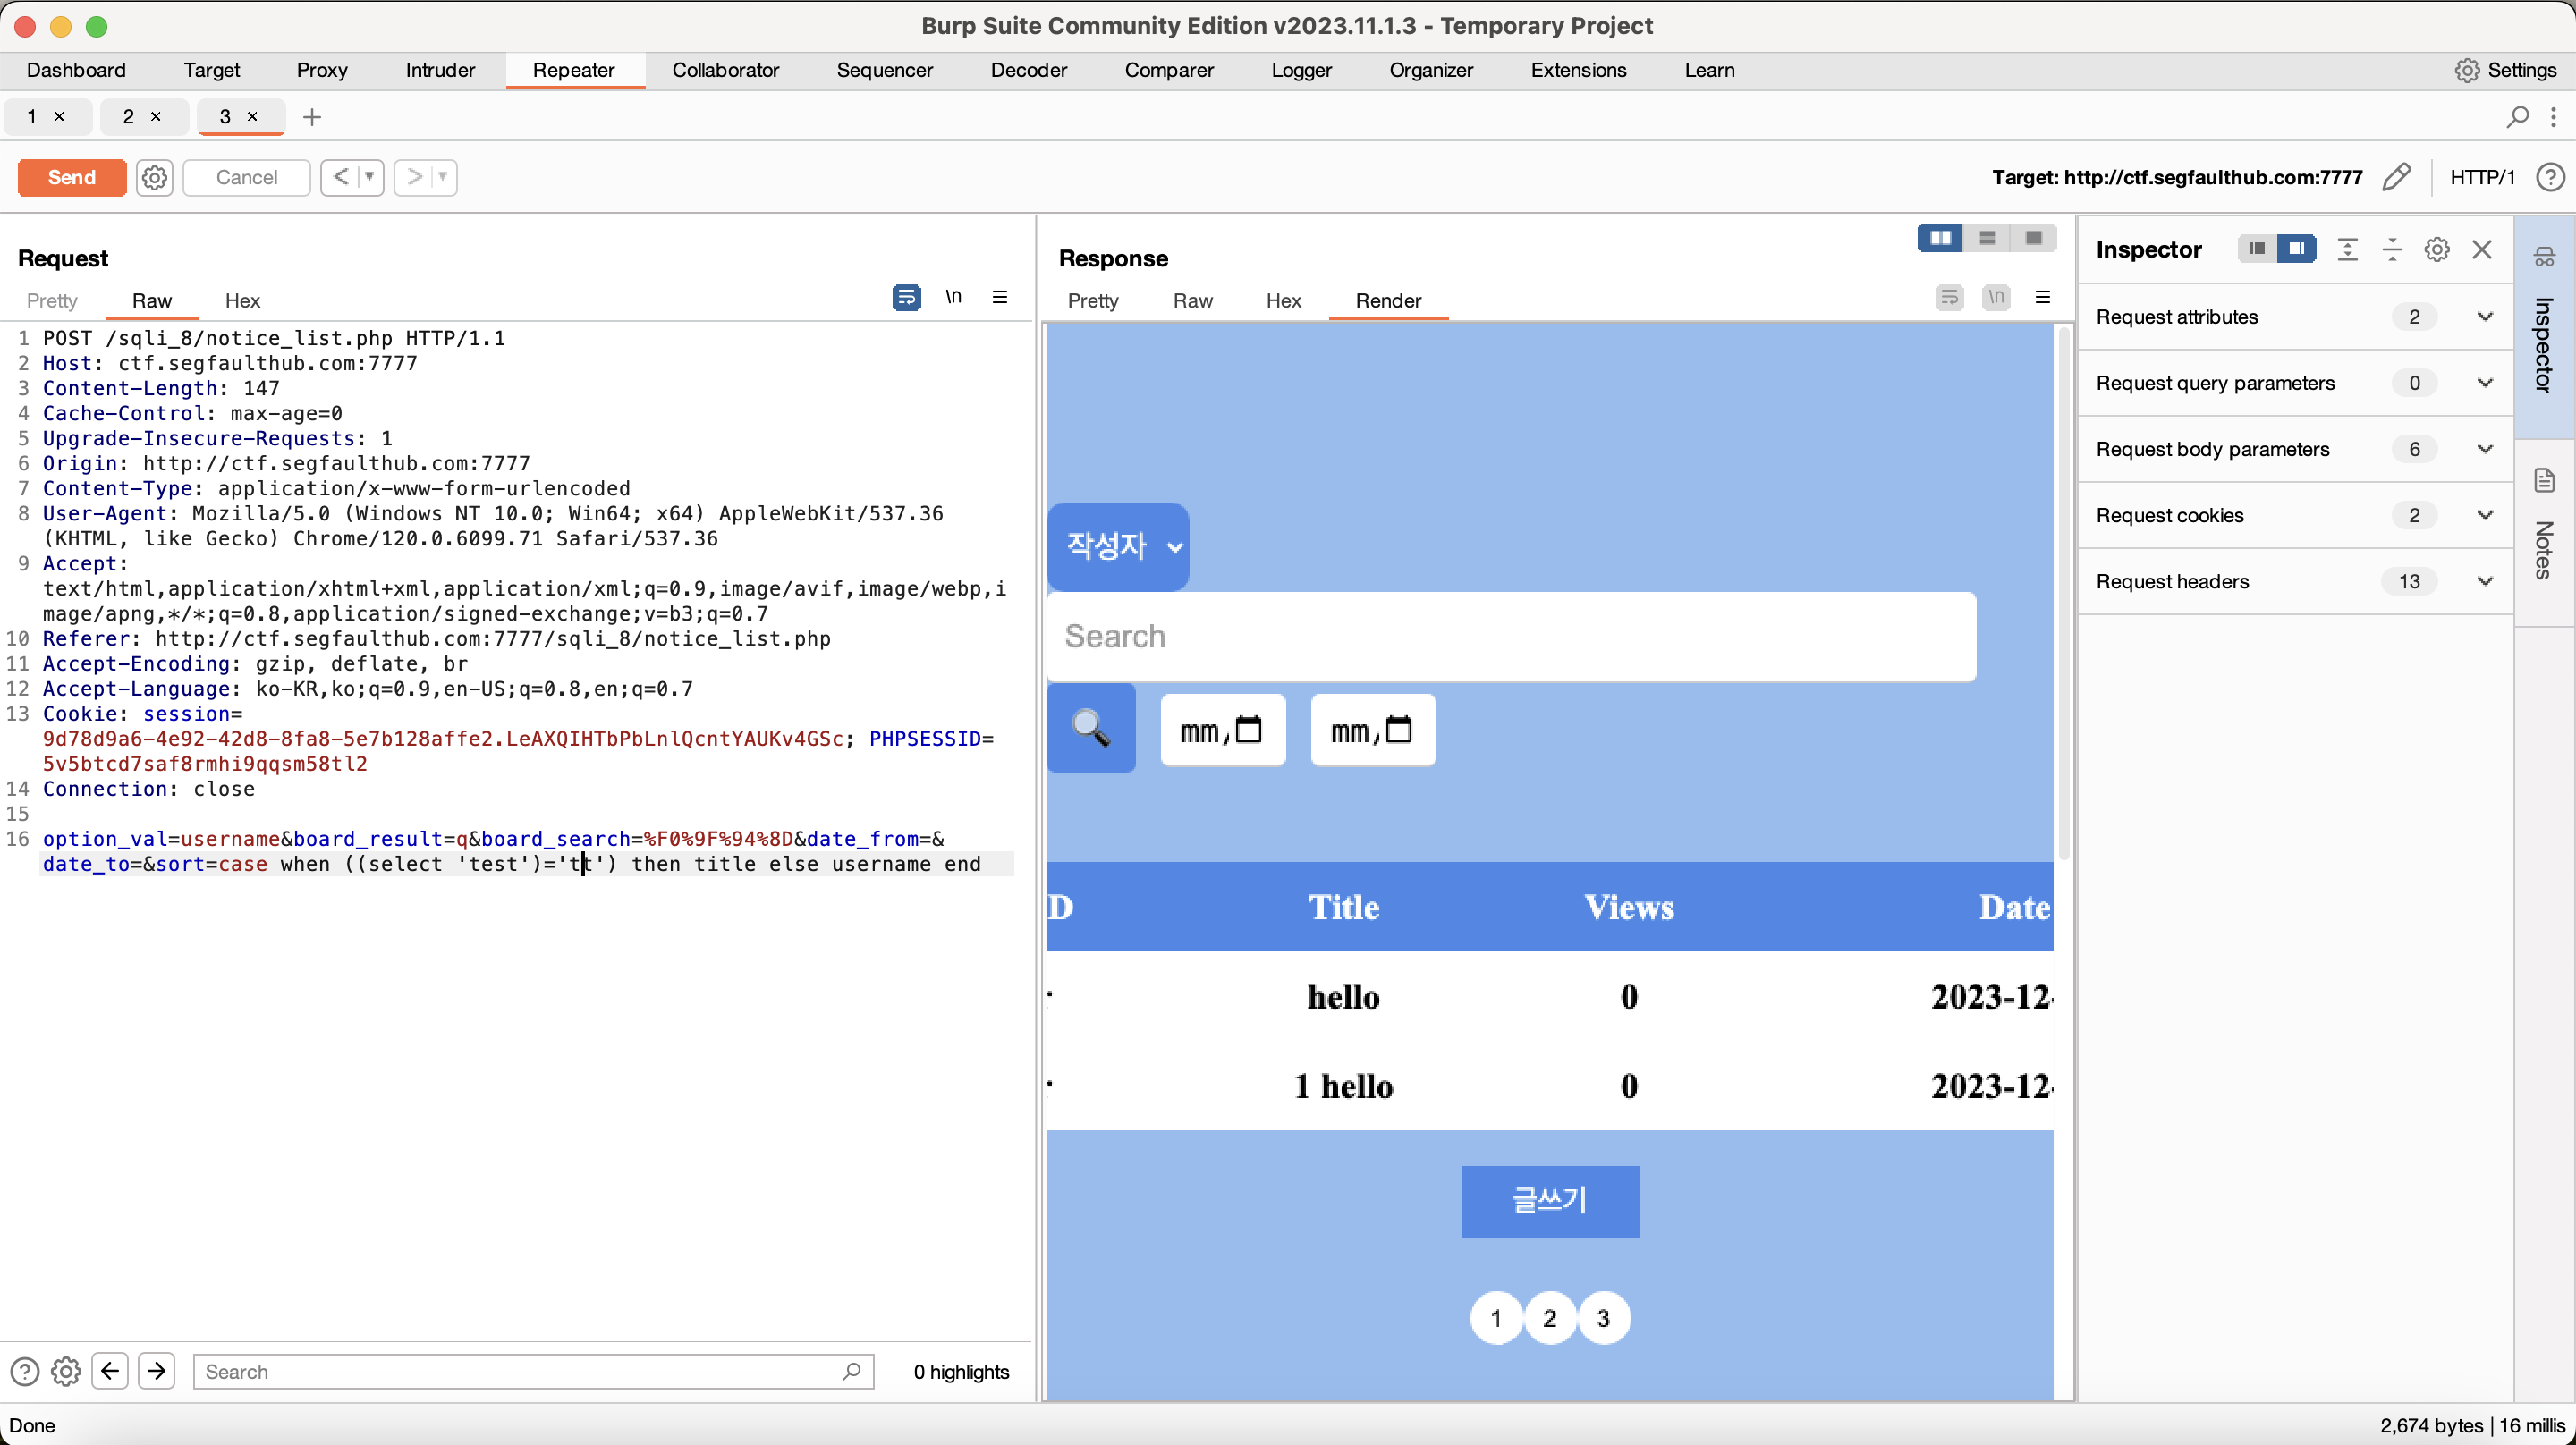
Task: Open the Intruder tab
Action: tap(440, 70)
